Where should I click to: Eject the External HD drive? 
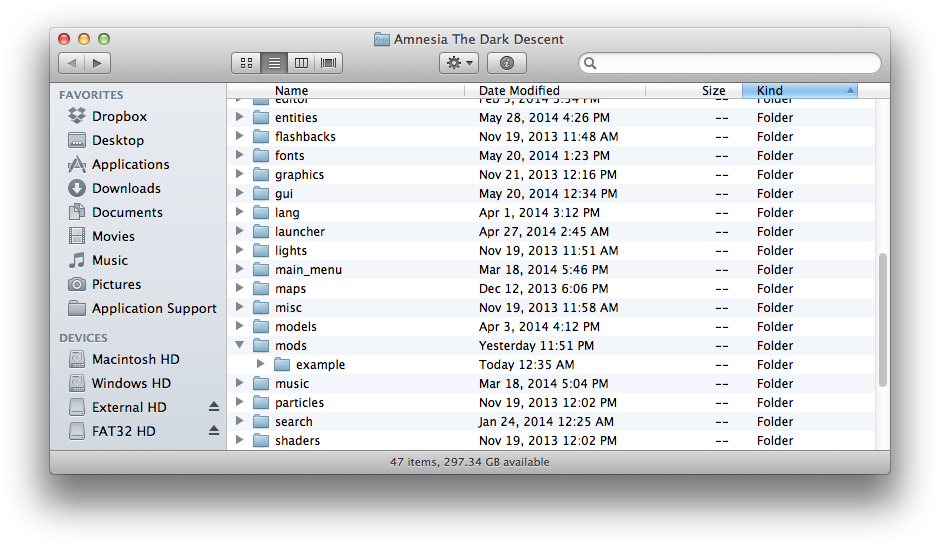coord(213,407)
